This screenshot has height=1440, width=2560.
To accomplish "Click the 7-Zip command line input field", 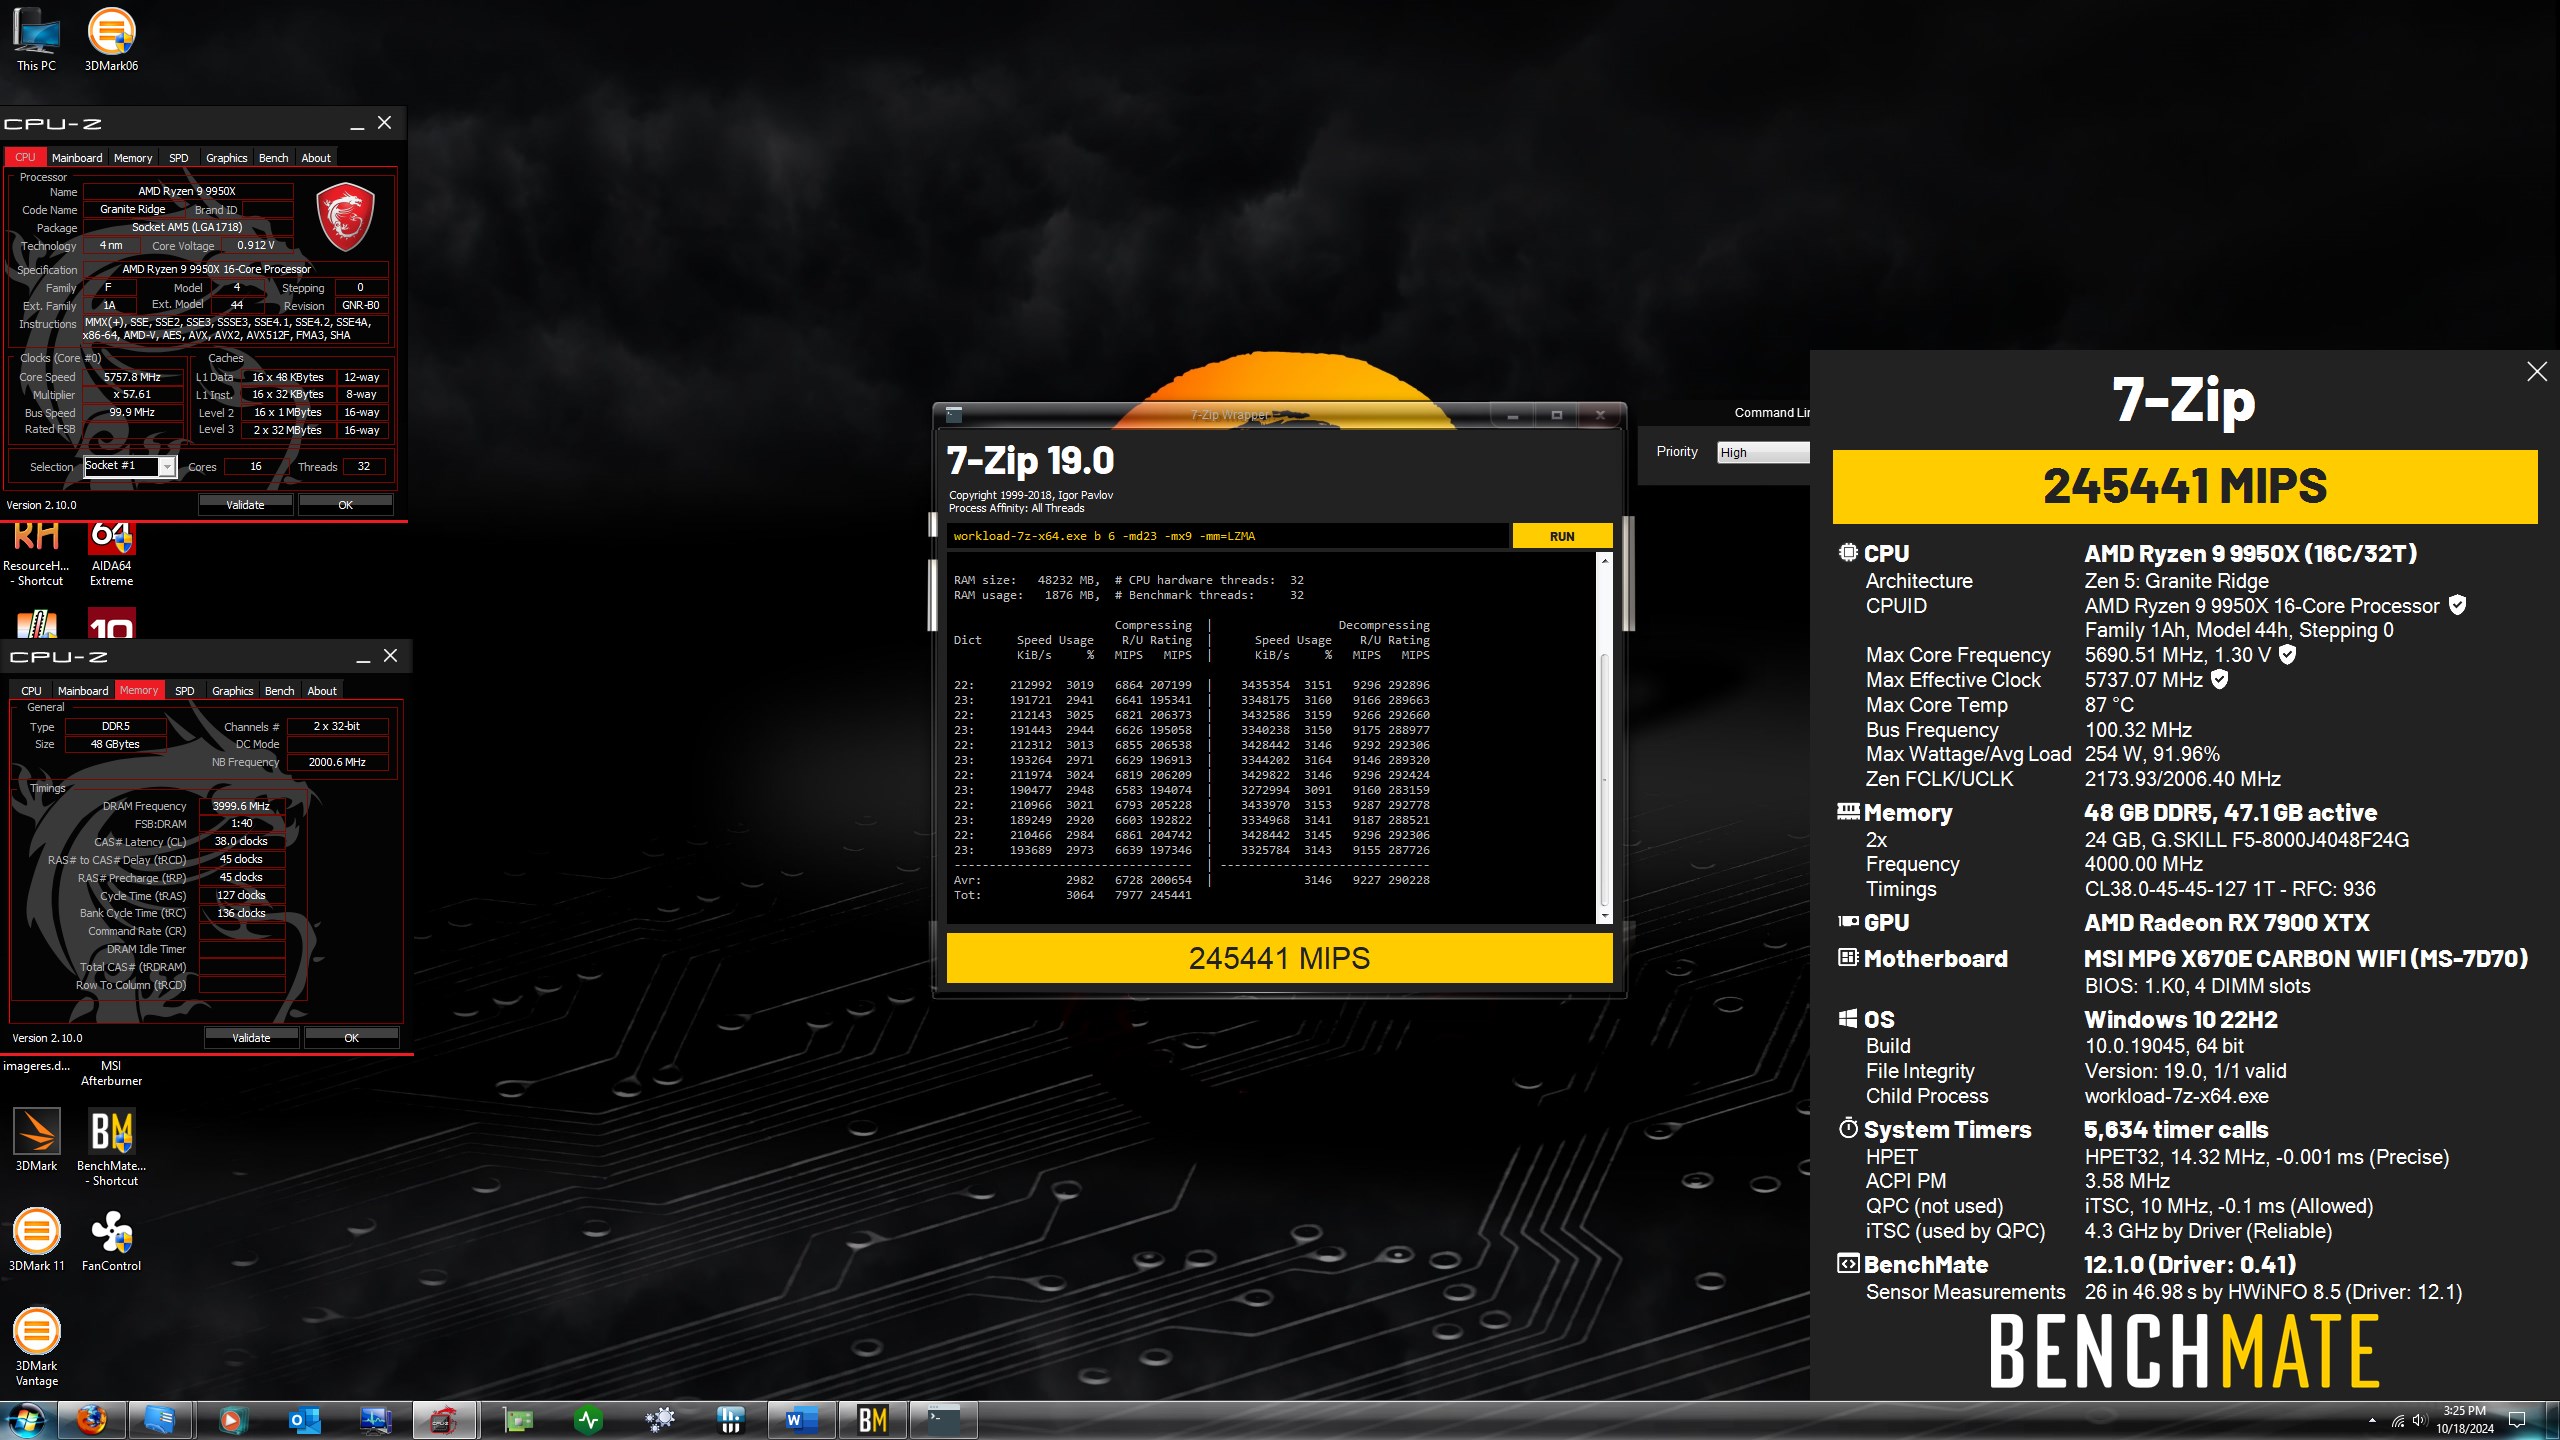I will pyautogui.click(x=1227, y=536).
